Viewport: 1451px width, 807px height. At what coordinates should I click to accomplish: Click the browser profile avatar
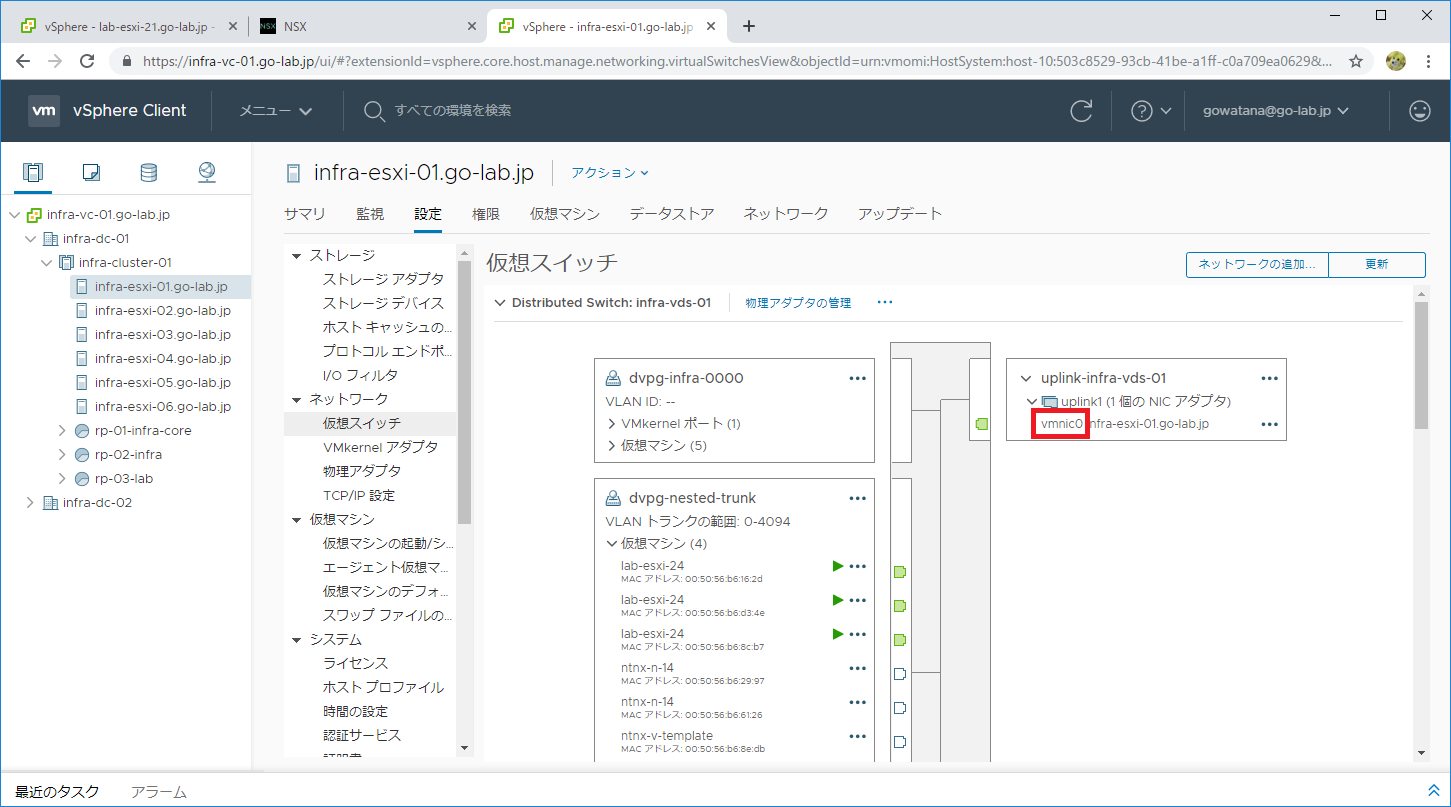(1396, 61)
